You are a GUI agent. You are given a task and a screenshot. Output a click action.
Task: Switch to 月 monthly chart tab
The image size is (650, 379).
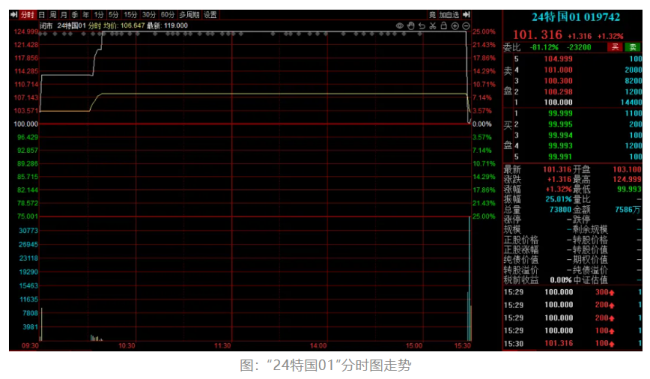point(63,15)
